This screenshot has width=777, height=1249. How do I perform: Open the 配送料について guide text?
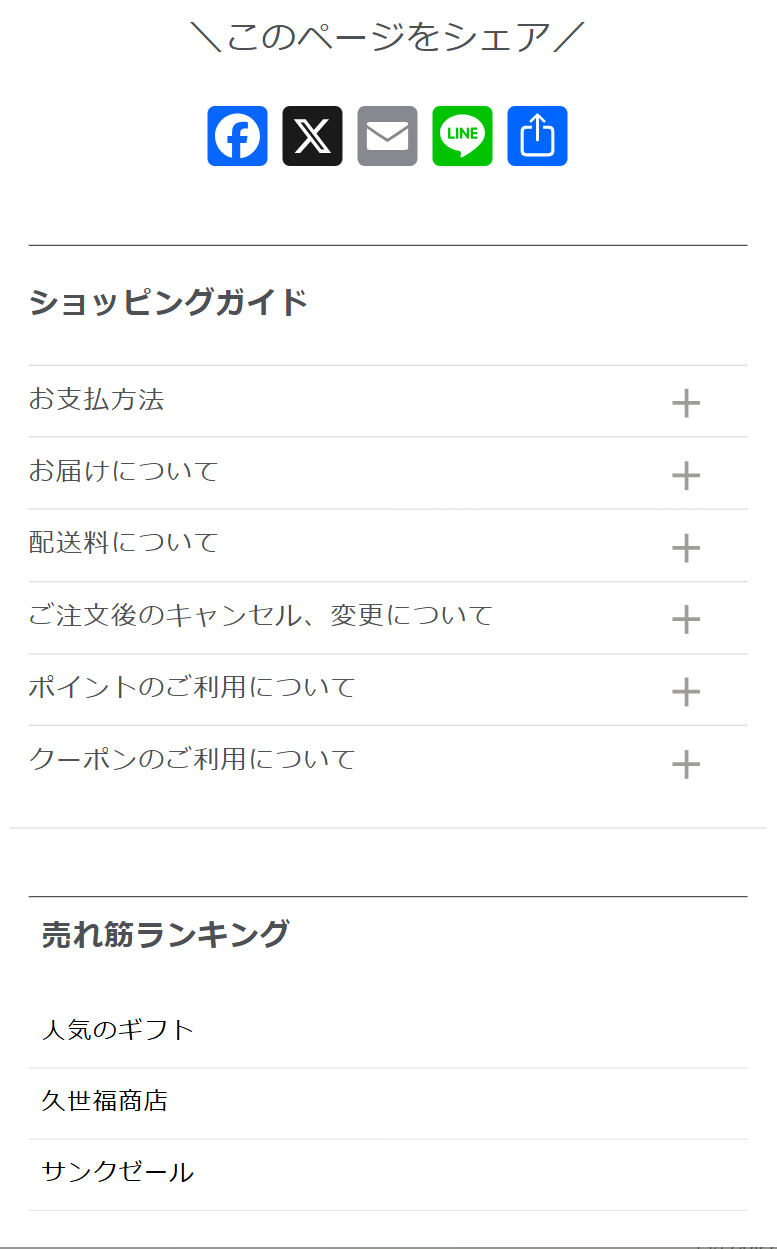tap(123, 543)
